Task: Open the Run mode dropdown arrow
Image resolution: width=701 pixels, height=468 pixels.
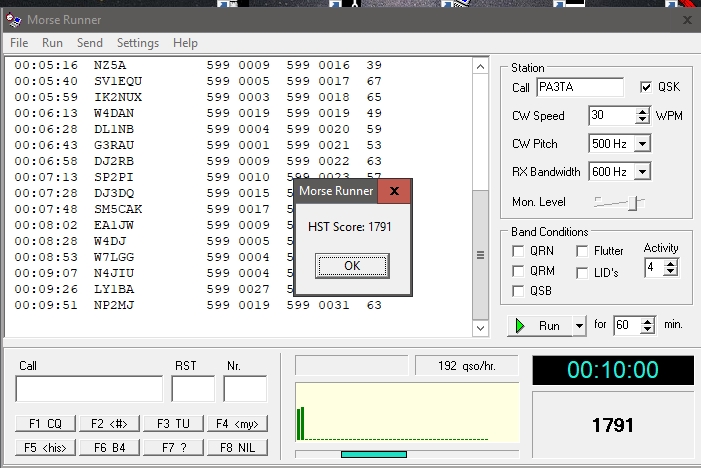Action: point(579,325)
